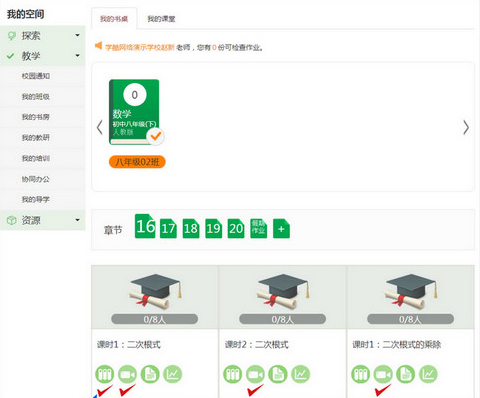The width and height of the screenshot is (480, 398).
Task: Click the orange checkmark badge on the textbook
Action: [155, 136]
